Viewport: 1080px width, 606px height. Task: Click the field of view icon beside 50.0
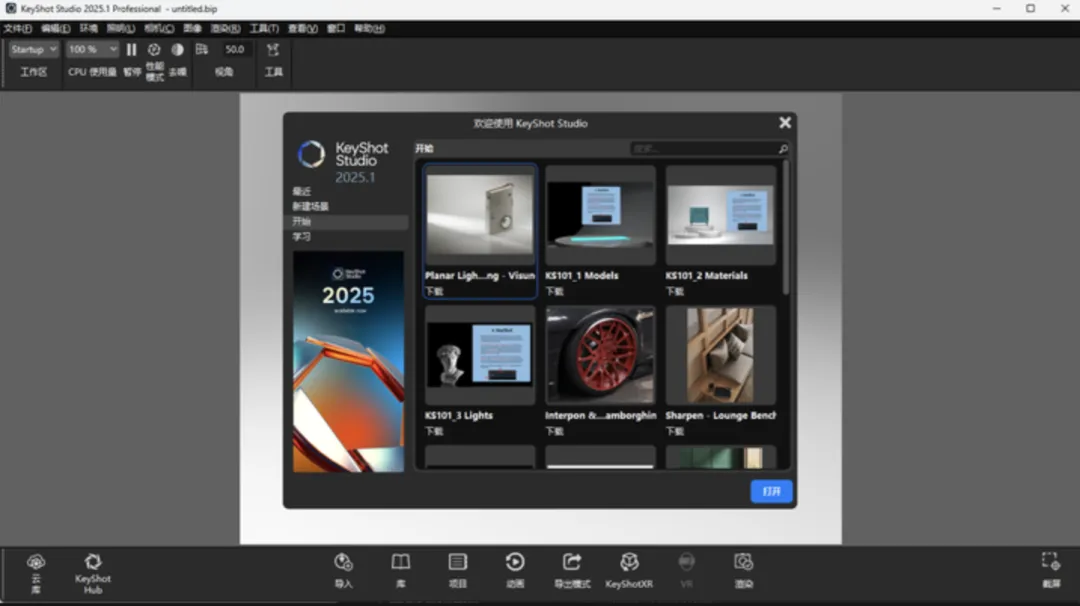201,50
